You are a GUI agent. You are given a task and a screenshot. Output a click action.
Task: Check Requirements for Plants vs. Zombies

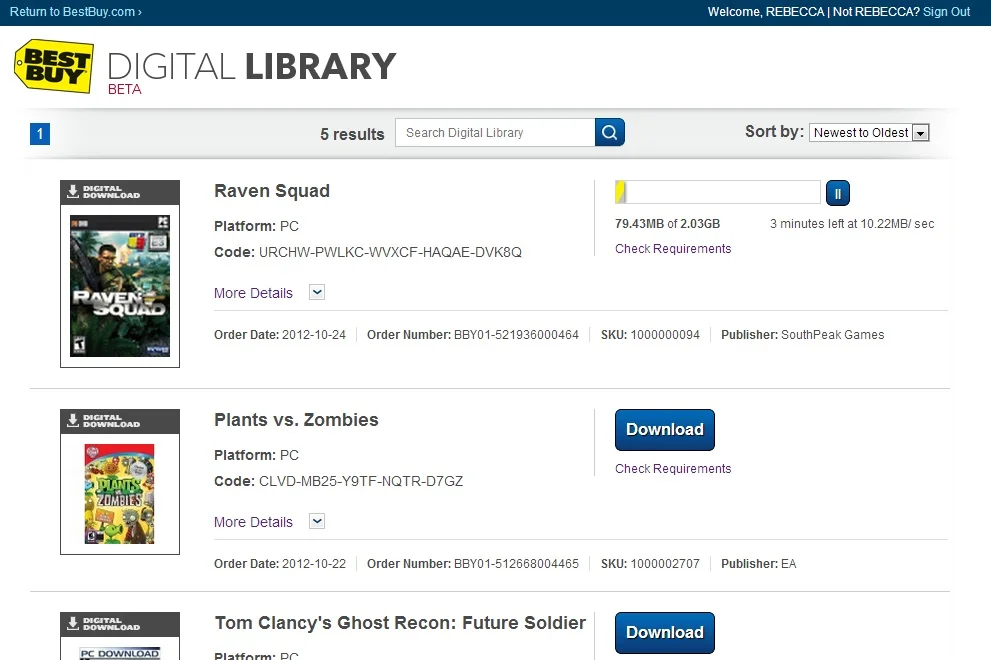click(673, 469)
